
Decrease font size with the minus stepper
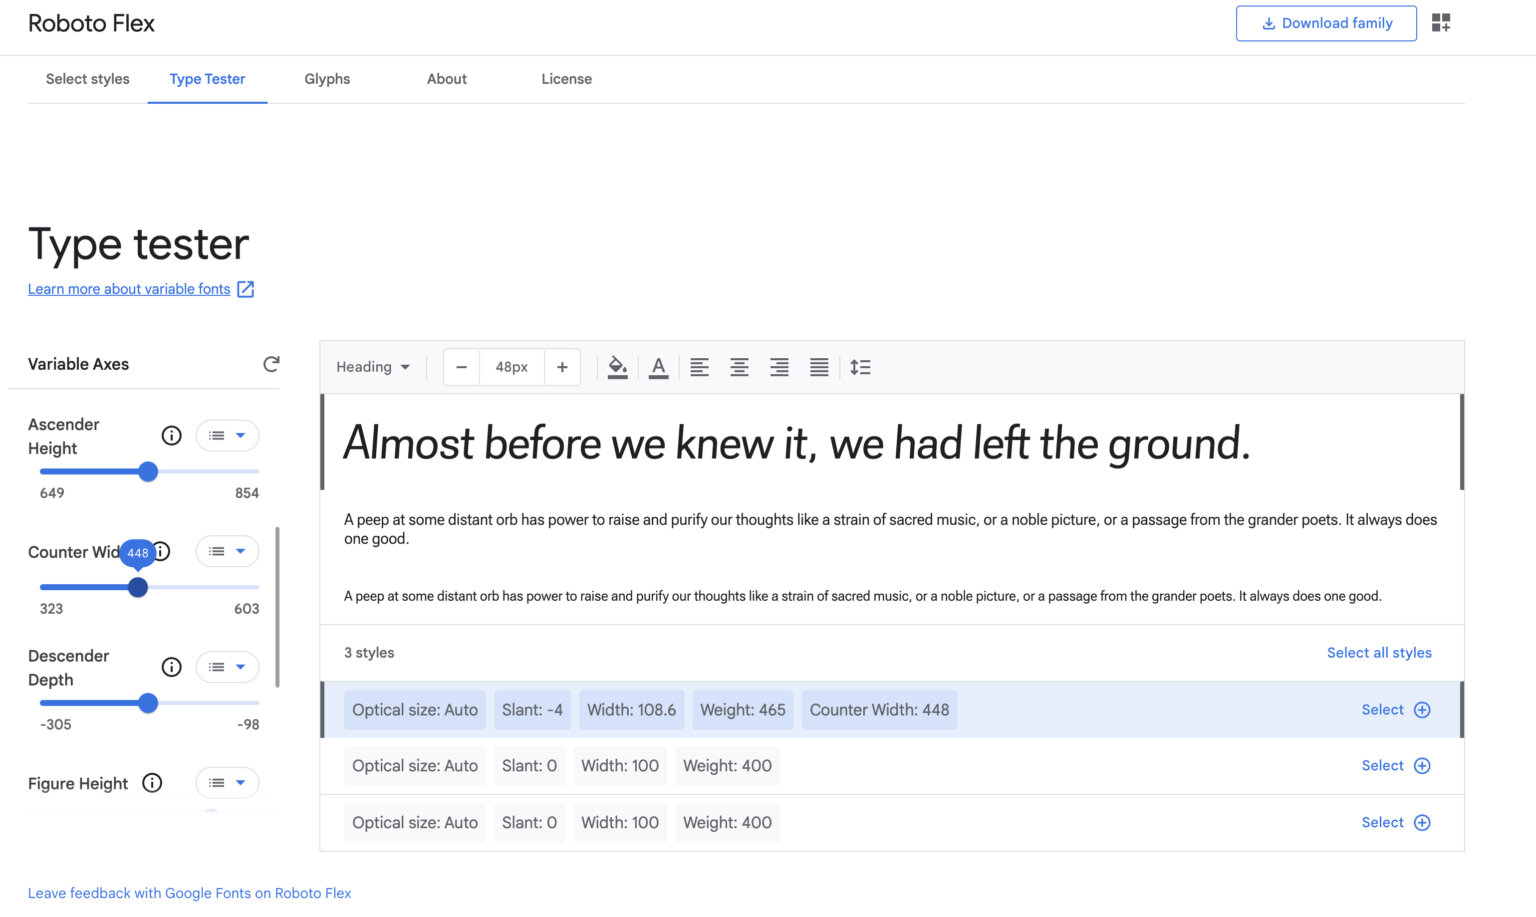pos(461,367)
